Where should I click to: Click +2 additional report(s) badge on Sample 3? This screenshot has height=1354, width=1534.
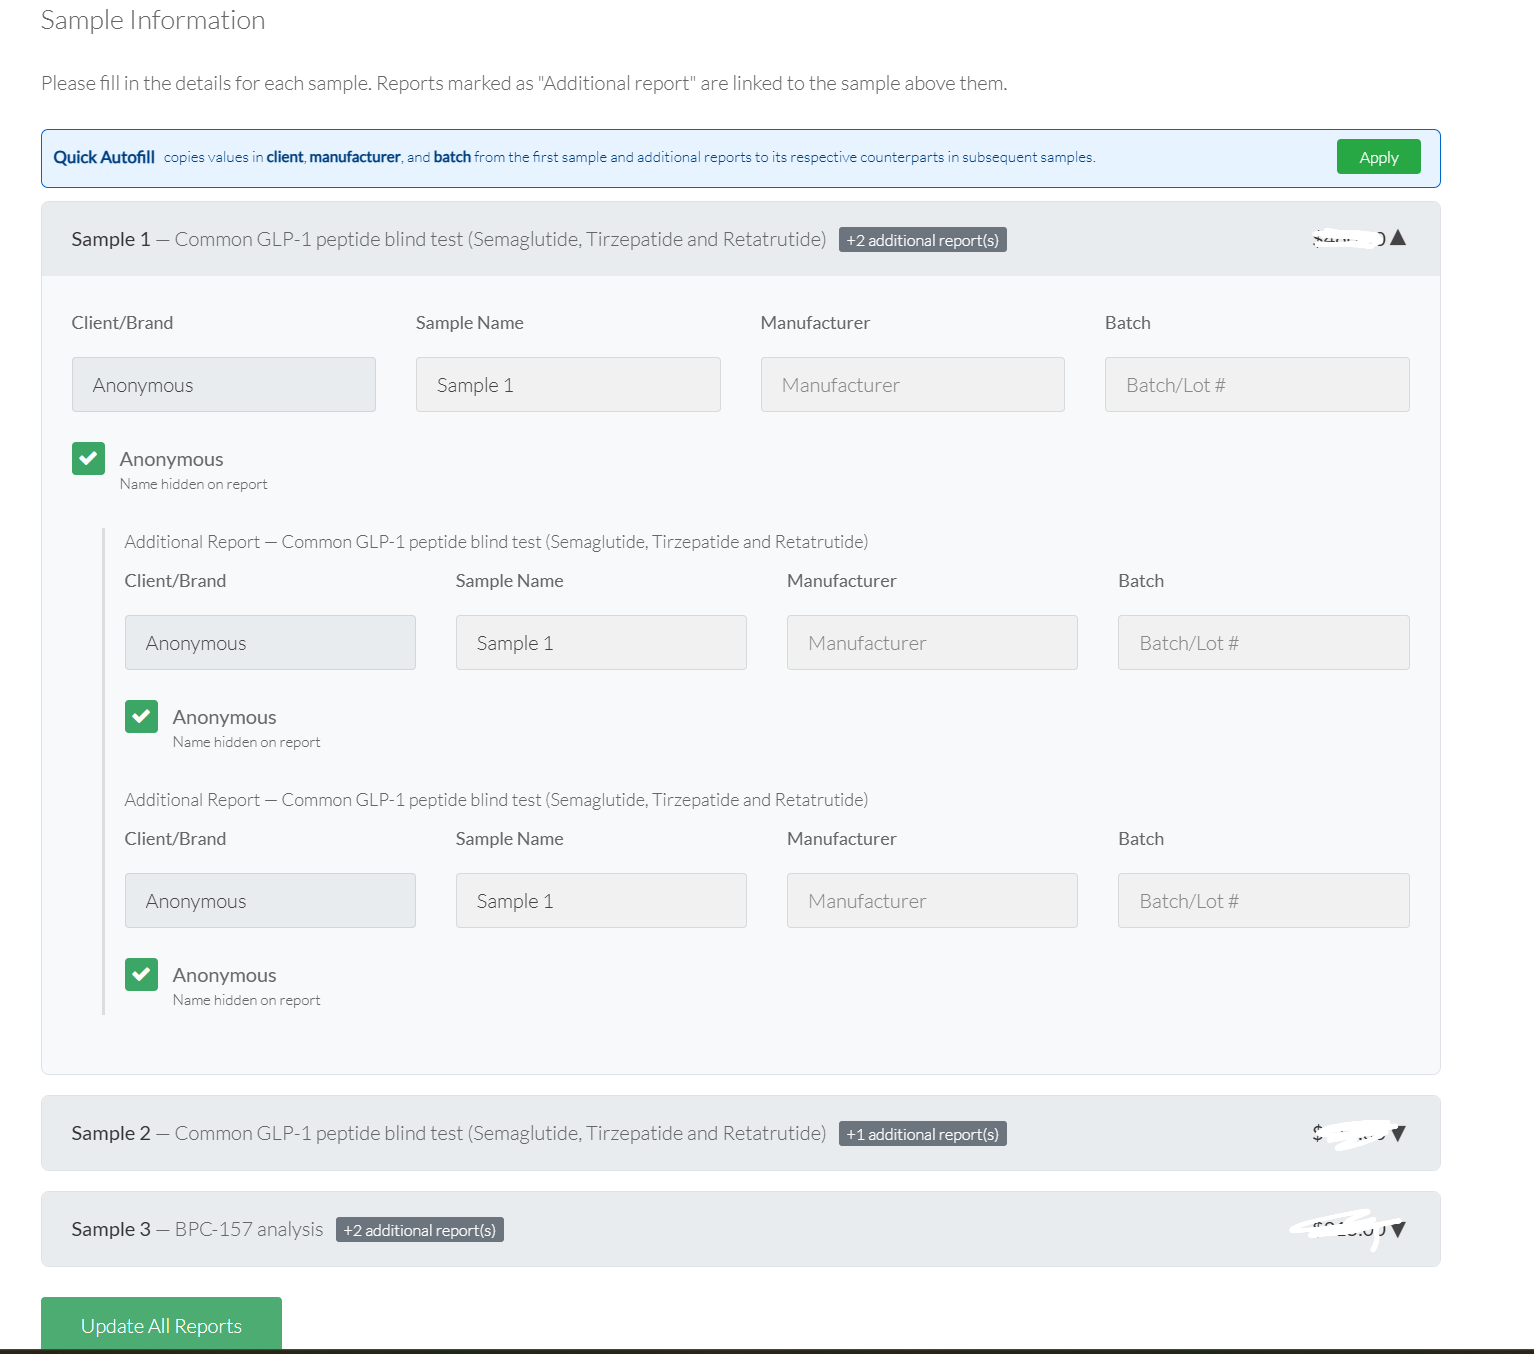pyautogui.click(x=420, y=1230)
